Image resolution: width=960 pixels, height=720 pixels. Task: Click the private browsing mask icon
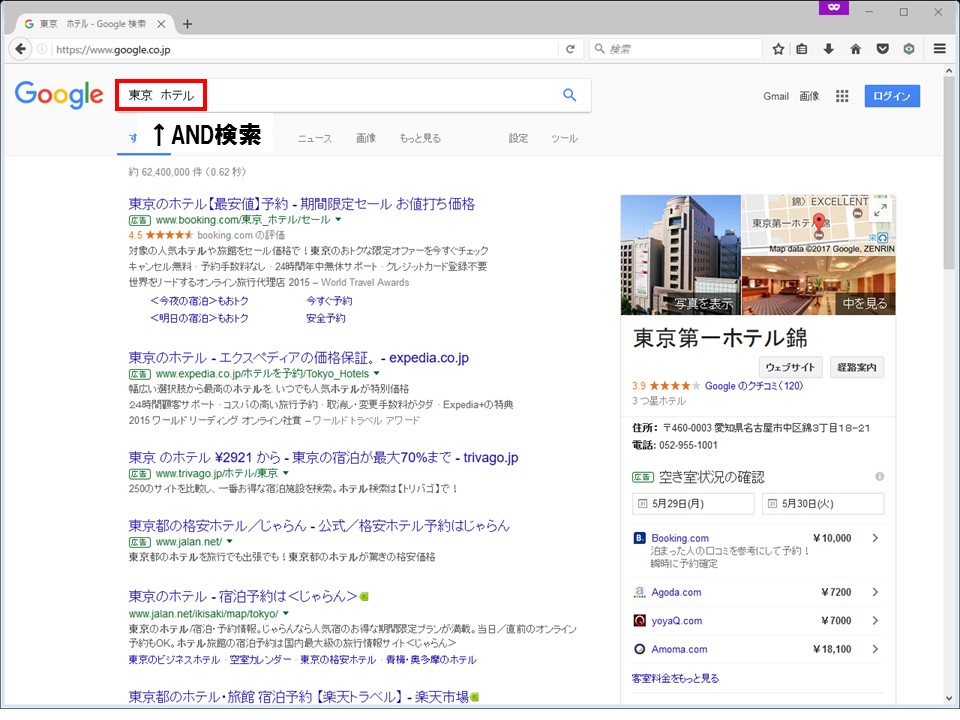[x=834, y=7]
